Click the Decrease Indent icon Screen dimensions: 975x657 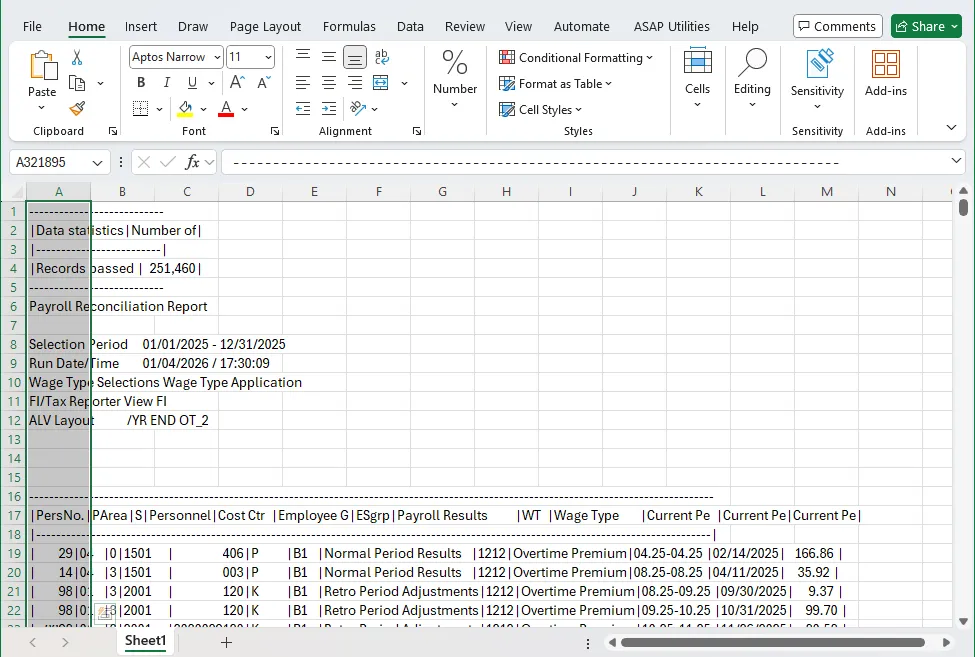point(303,108)
